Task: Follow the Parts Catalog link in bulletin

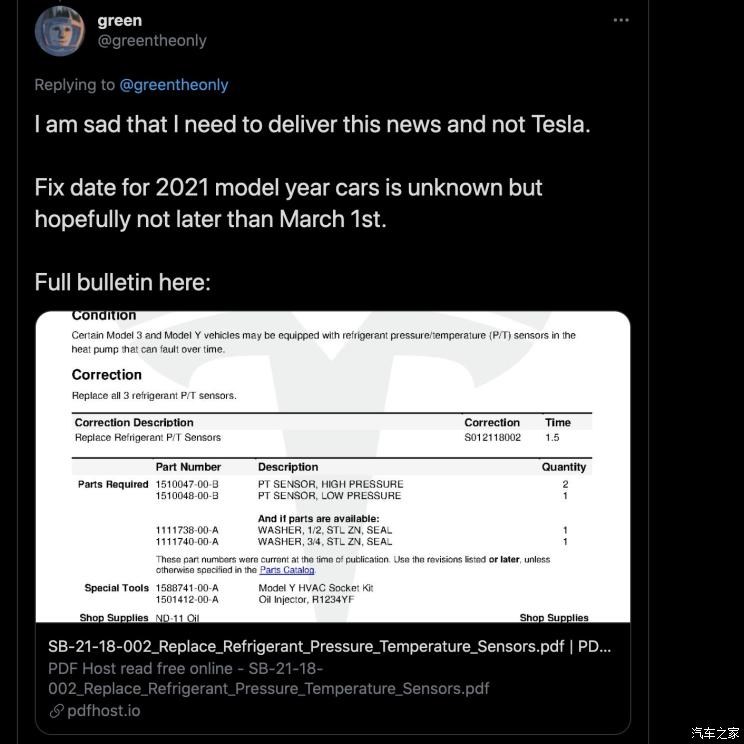Action: tap(287, 570)
